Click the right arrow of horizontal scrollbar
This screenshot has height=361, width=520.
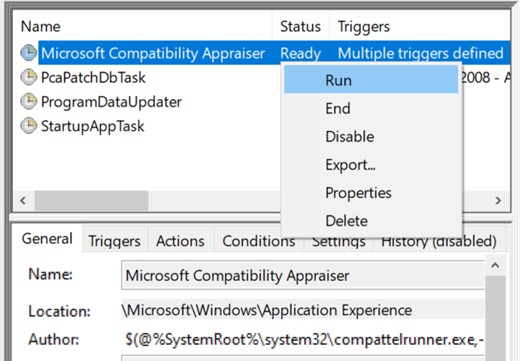(498, 201)
